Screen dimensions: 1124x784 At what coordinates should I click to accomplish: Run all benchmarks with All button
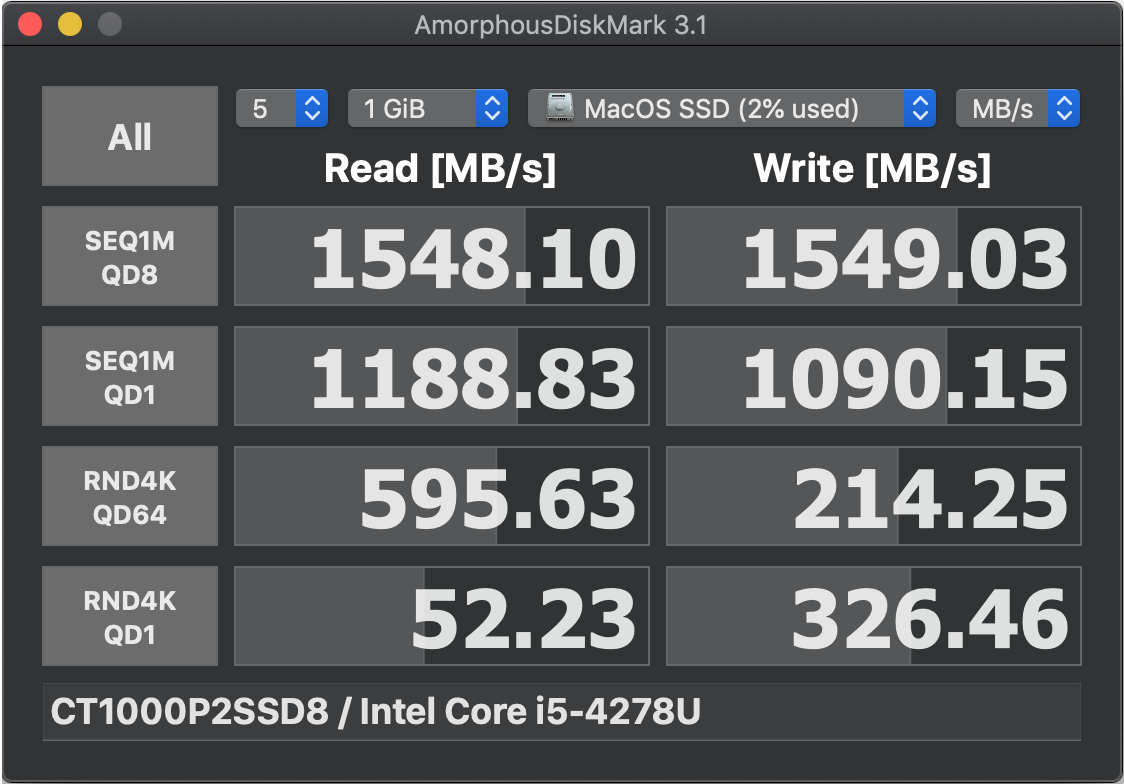pos(130,136)
